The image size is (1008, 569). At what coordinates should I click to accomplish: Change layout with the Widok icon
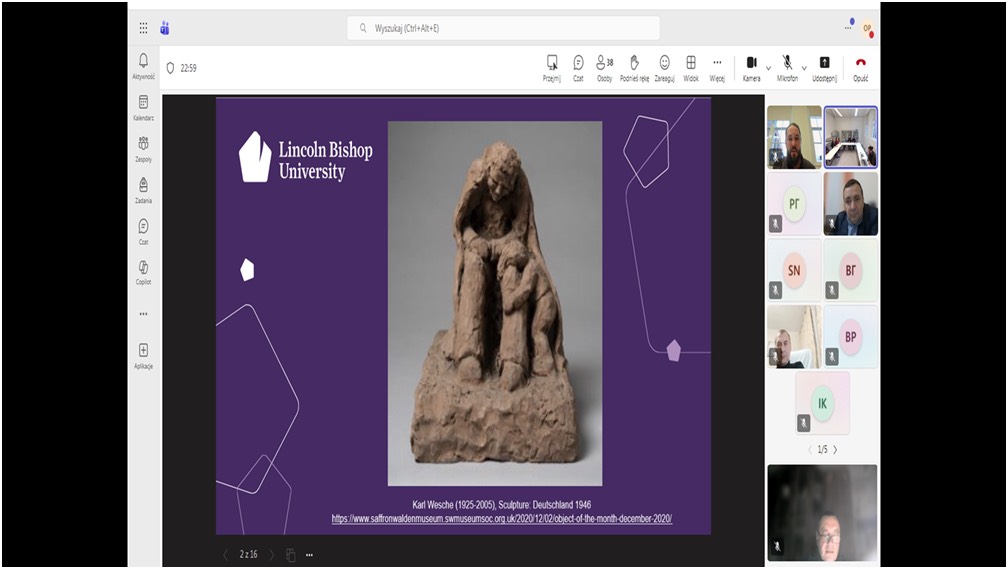[x=691, y=64]
